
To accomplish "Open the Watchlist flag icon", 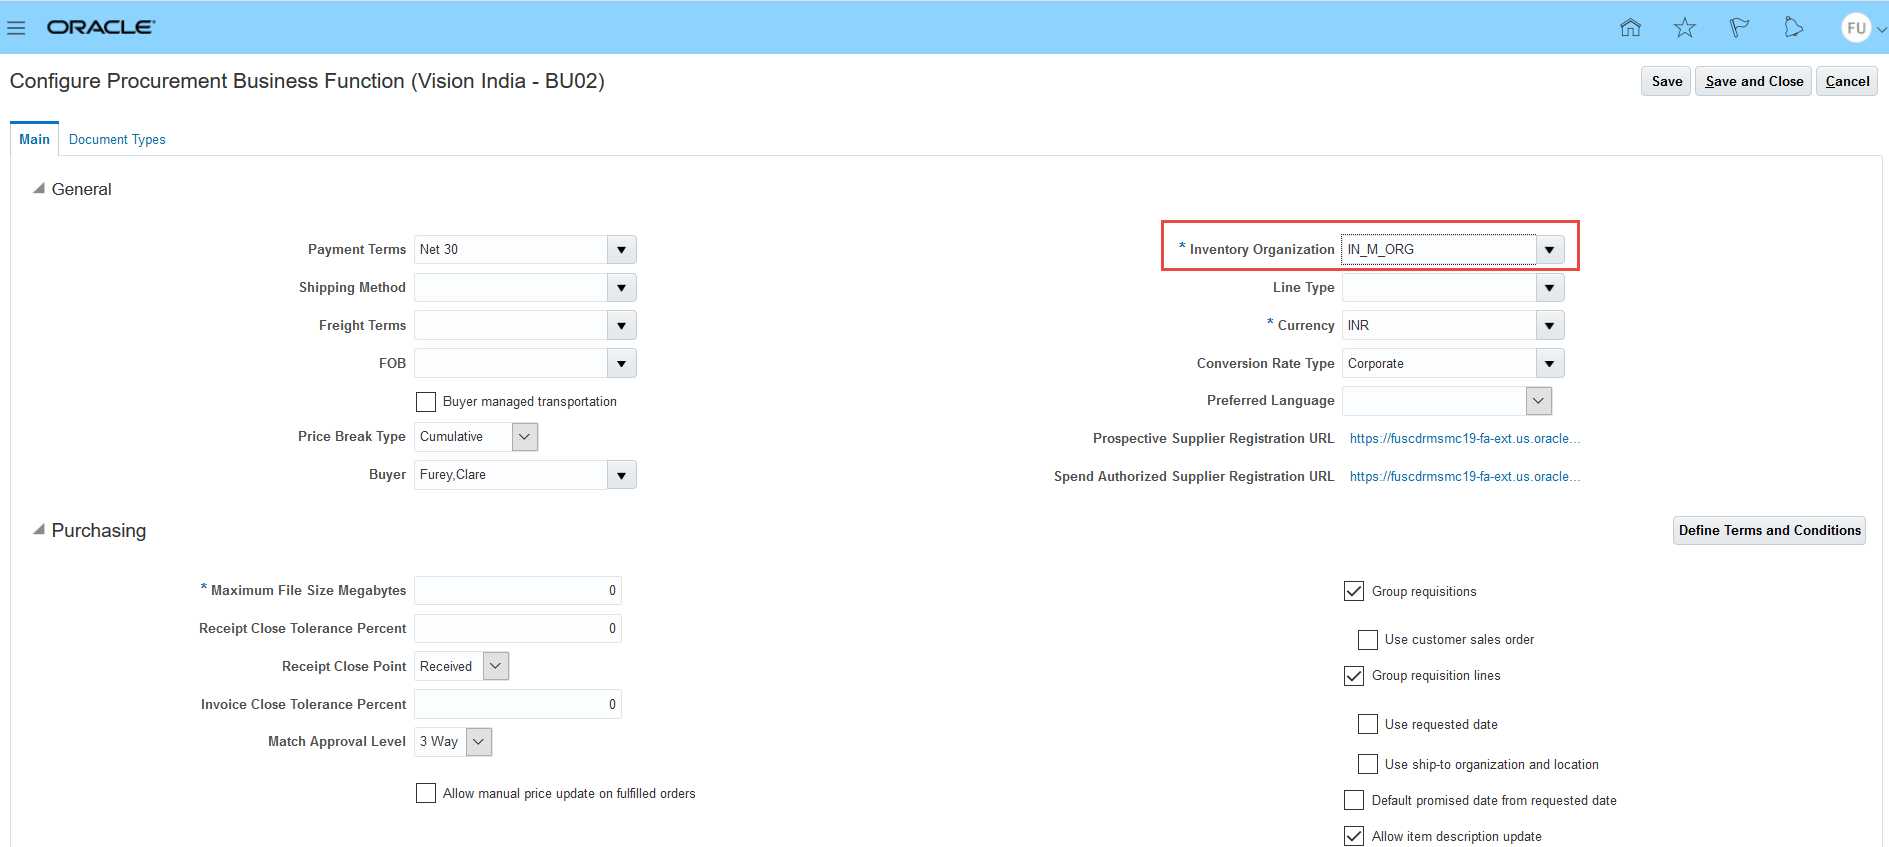I will (x=1739, y=28).
